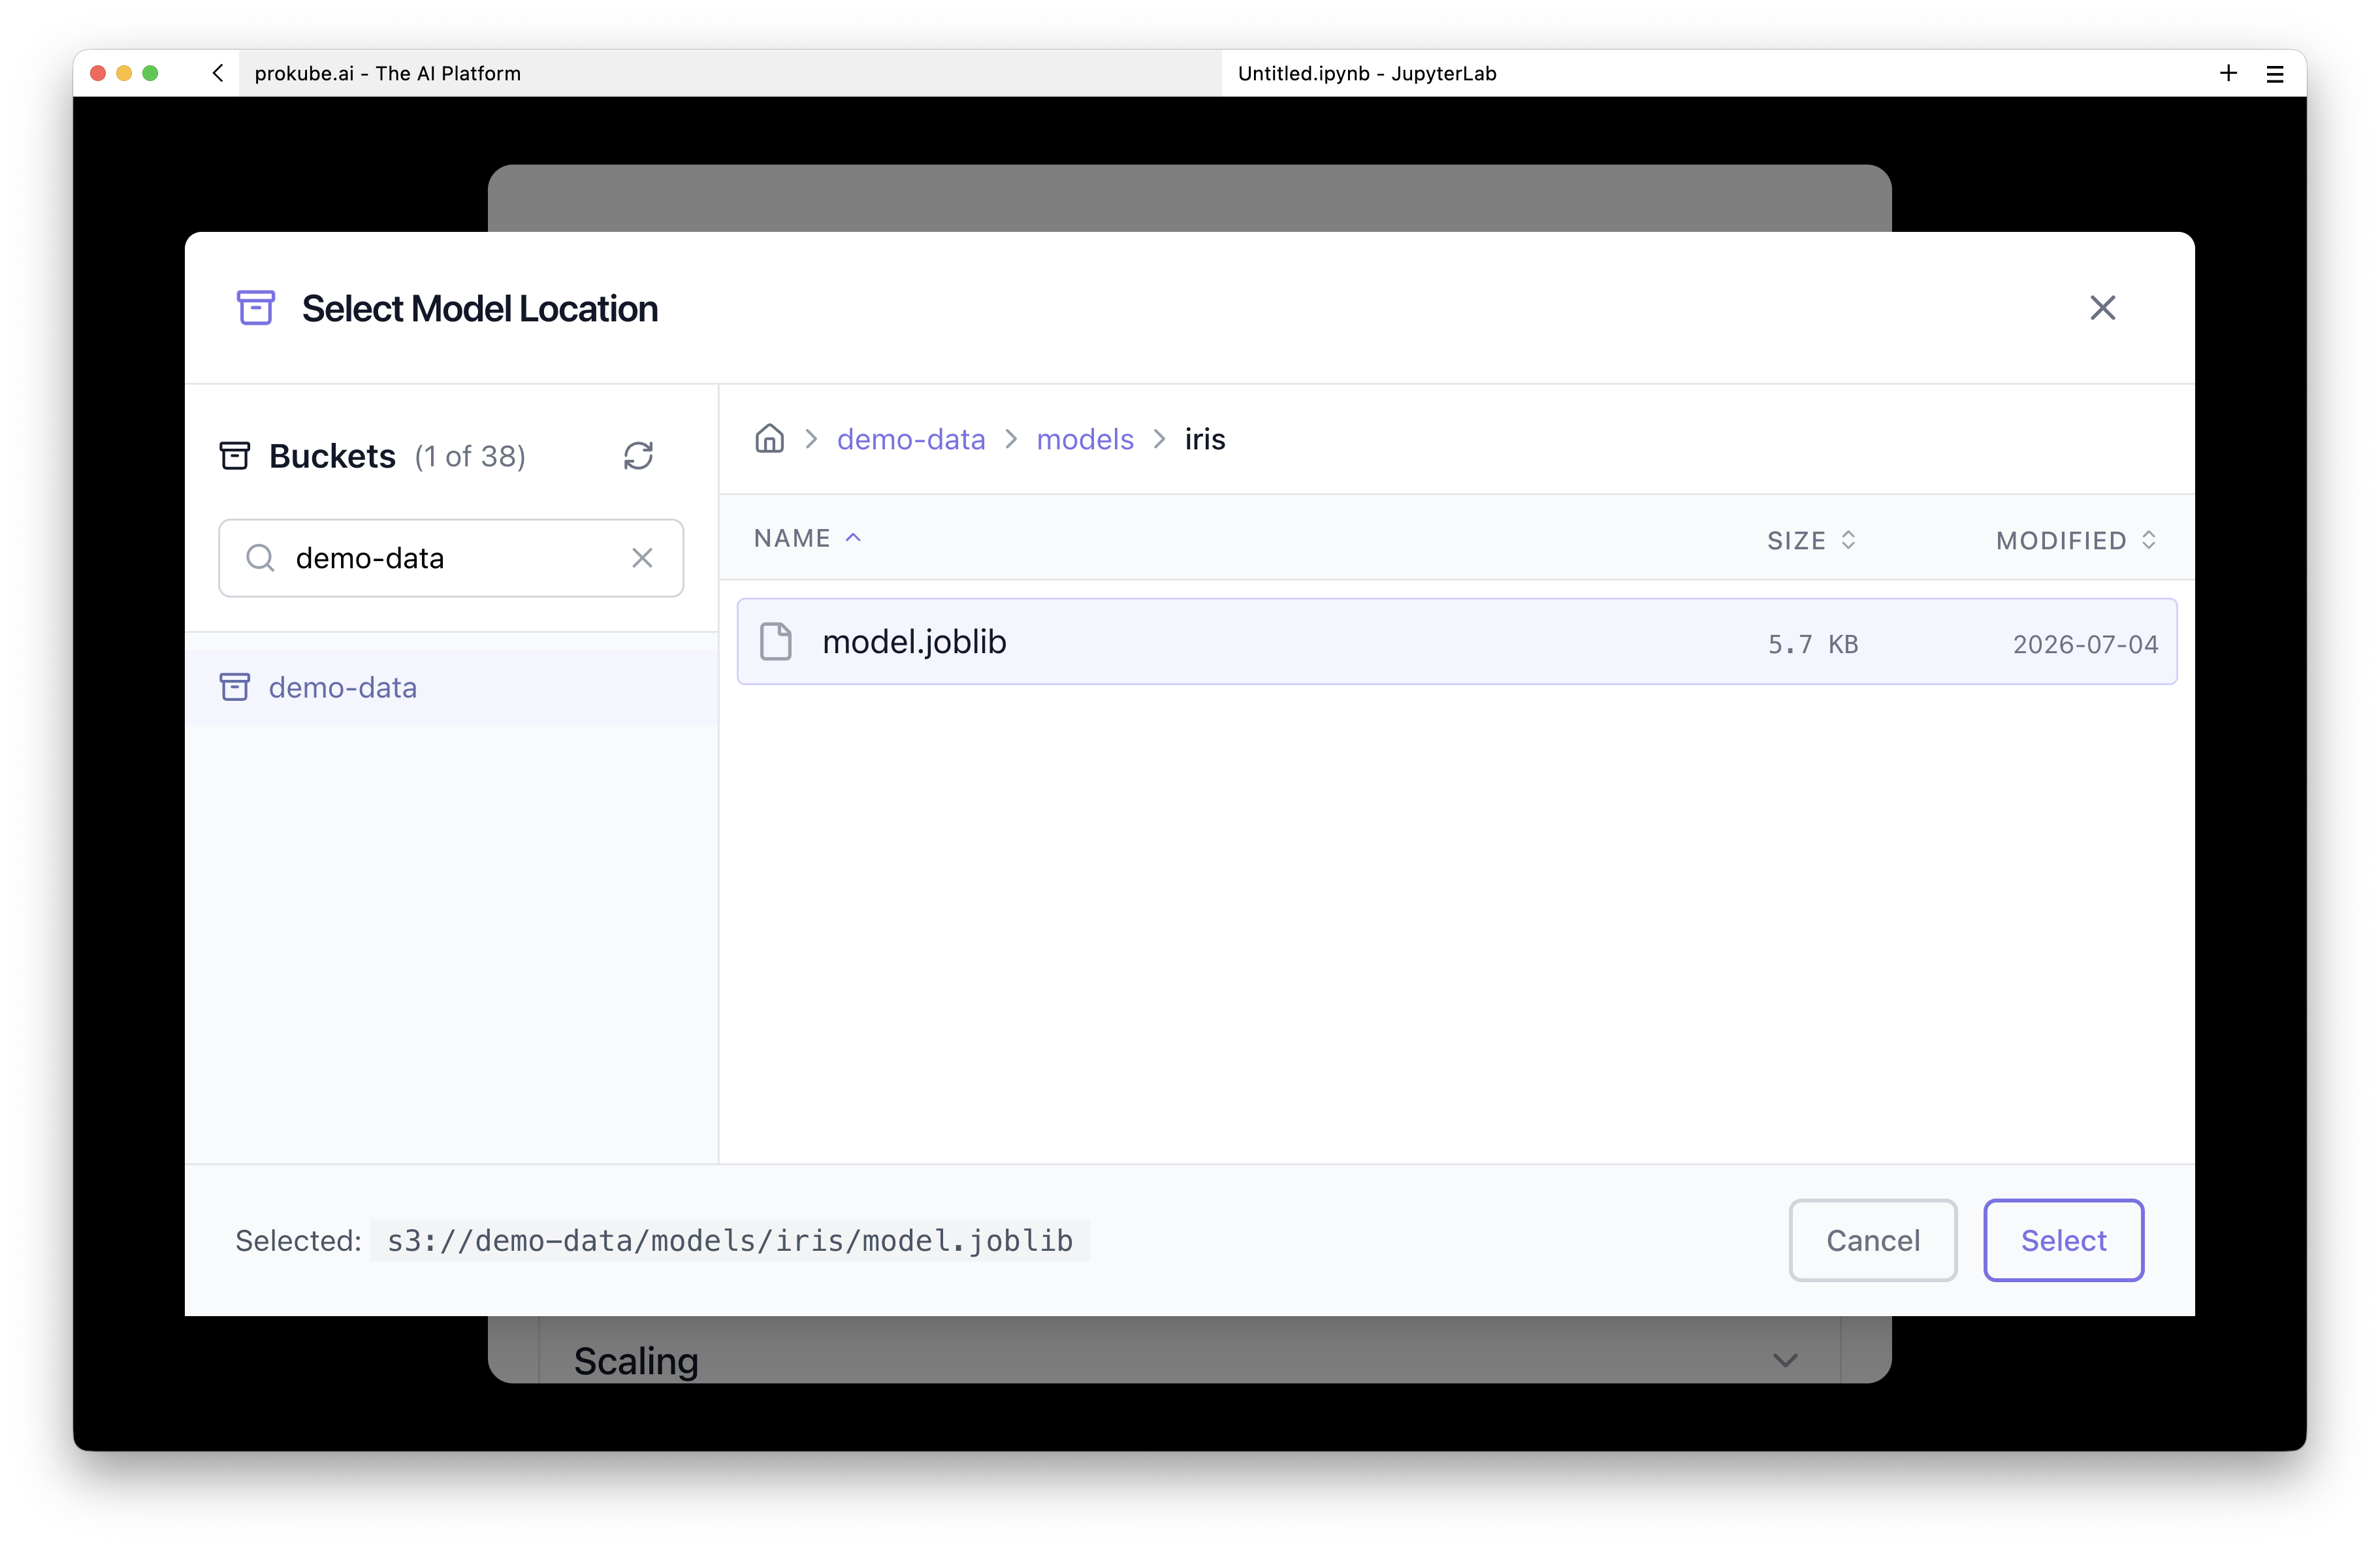Image resolution: width=2380 pixels, height=1548 pixels.
Task: Click the search magnifier icon
Action: (x=260, y=558)
